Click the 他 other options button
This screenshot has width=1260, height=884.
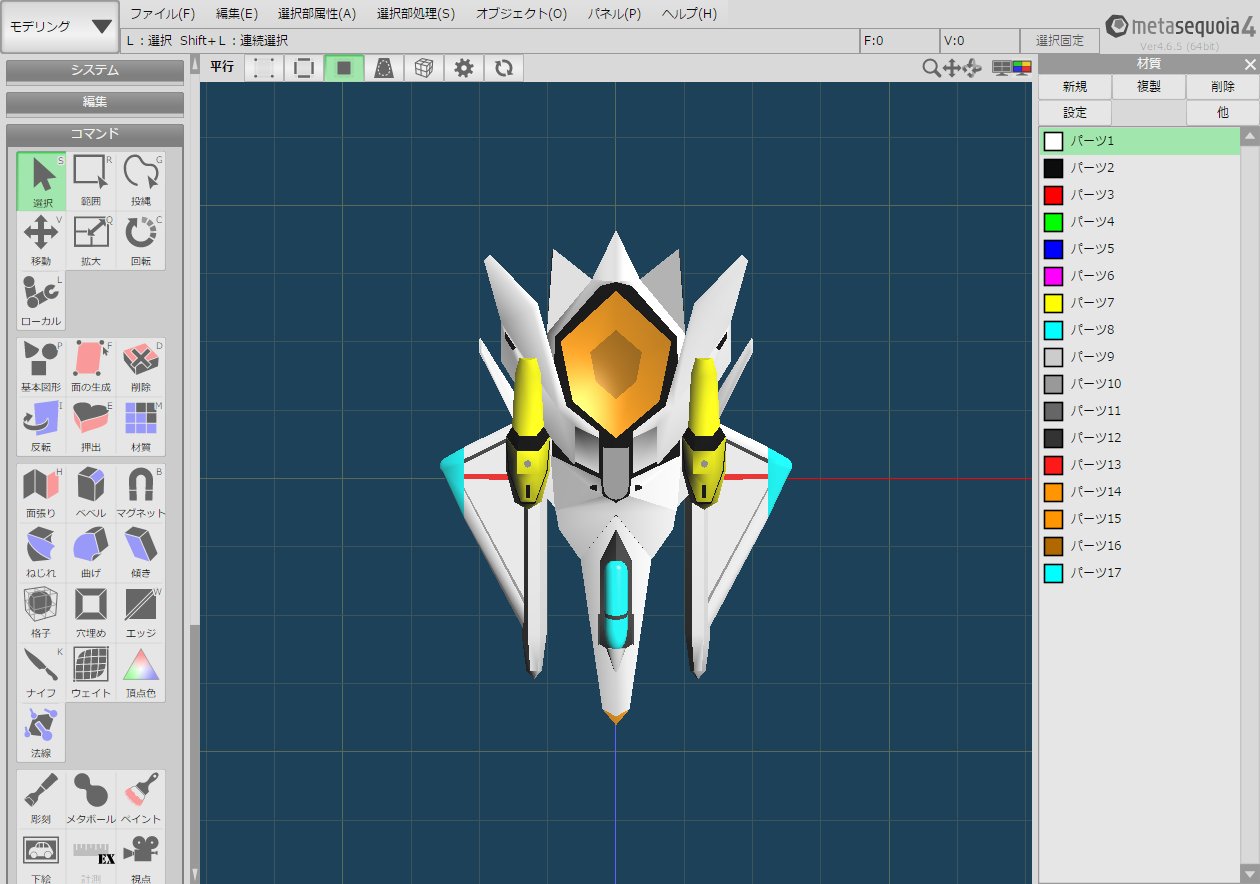(1222, 113)
